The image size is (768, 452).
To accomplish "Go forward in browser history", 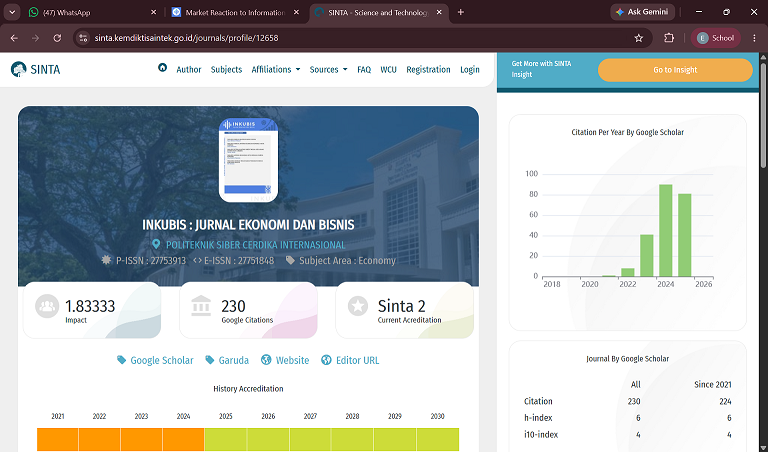I will coord(35,38).
